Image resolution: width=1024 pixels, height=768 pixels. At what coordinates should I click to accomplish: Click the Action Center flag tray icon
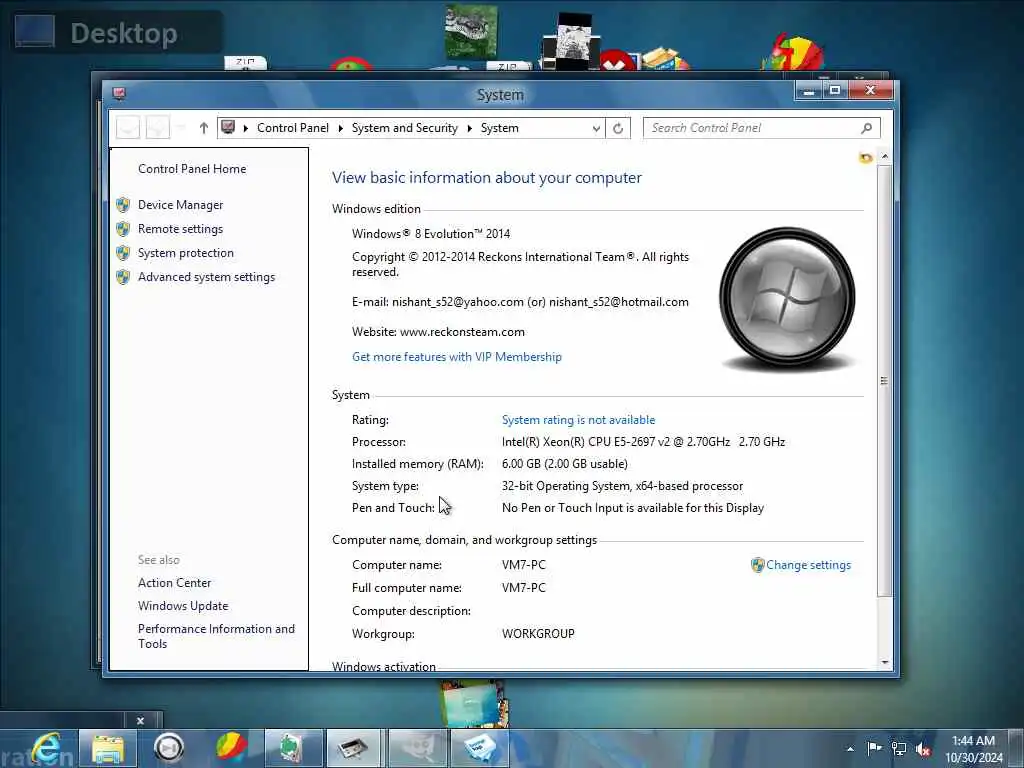(874, 748)
